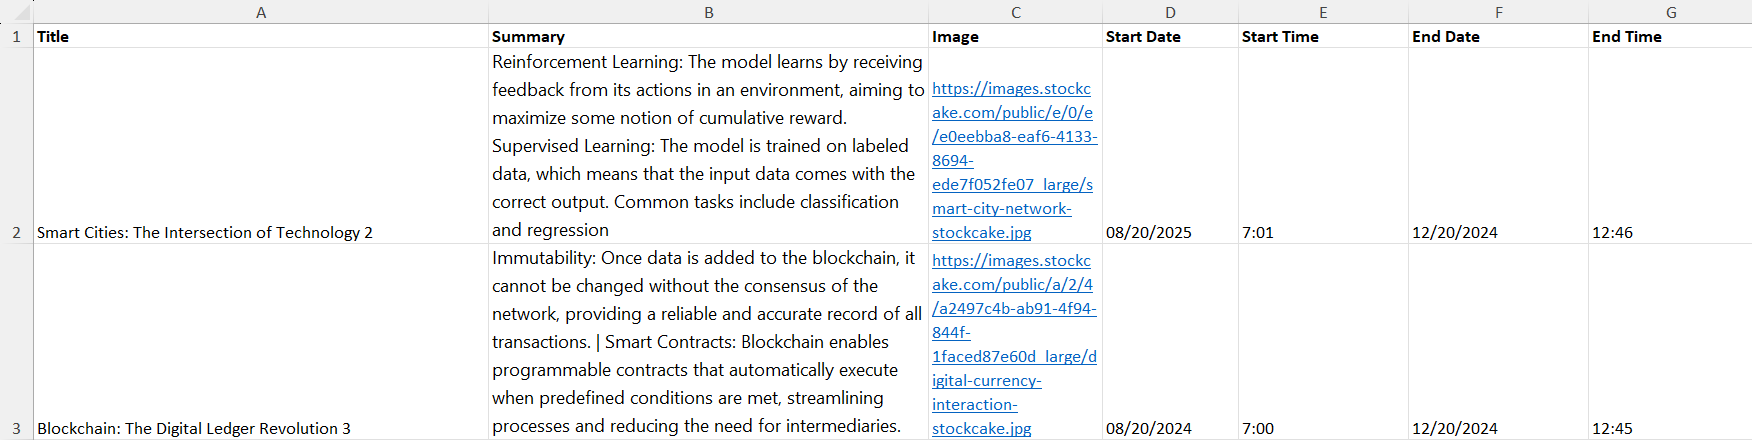Select End Time cell 12:46
Viewport: 1752px width, 440px height.
coord(1670,146)
